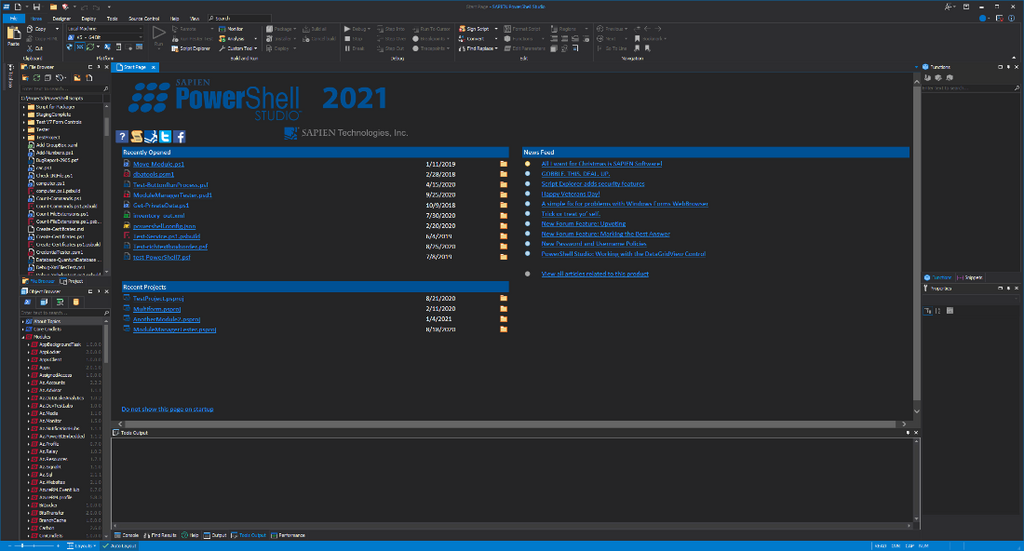Collapse the Modules tree node
The image size is (1024, 551).
[x=24, y=337]
